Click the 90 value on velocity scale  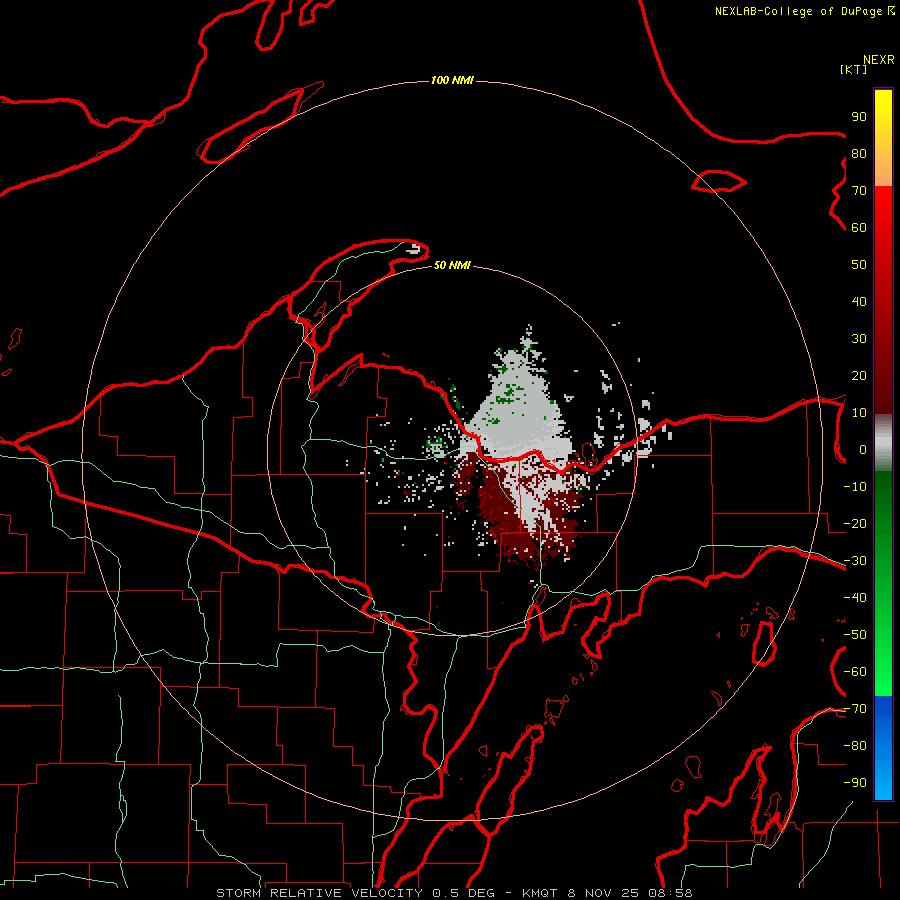[x=859, y=117]
